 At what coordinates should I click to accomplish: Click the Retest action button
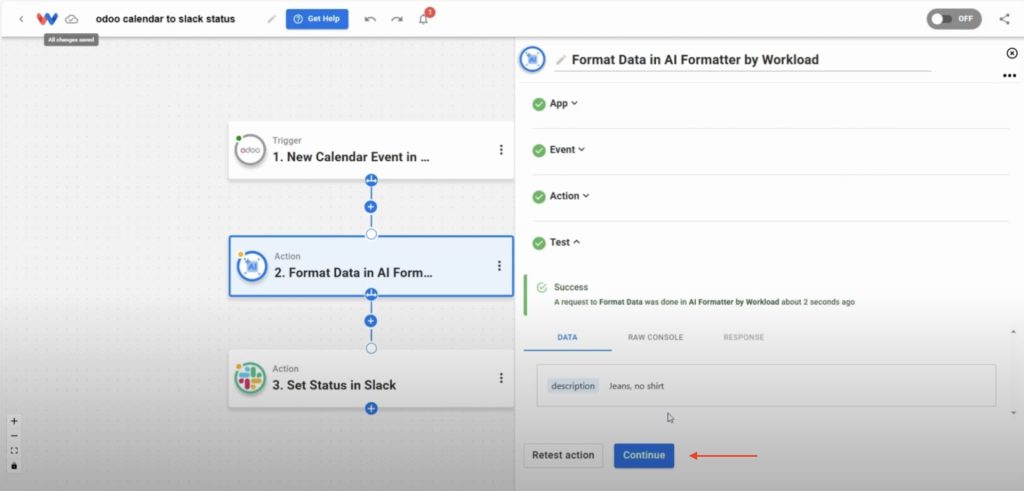click(x=563, y=455)
